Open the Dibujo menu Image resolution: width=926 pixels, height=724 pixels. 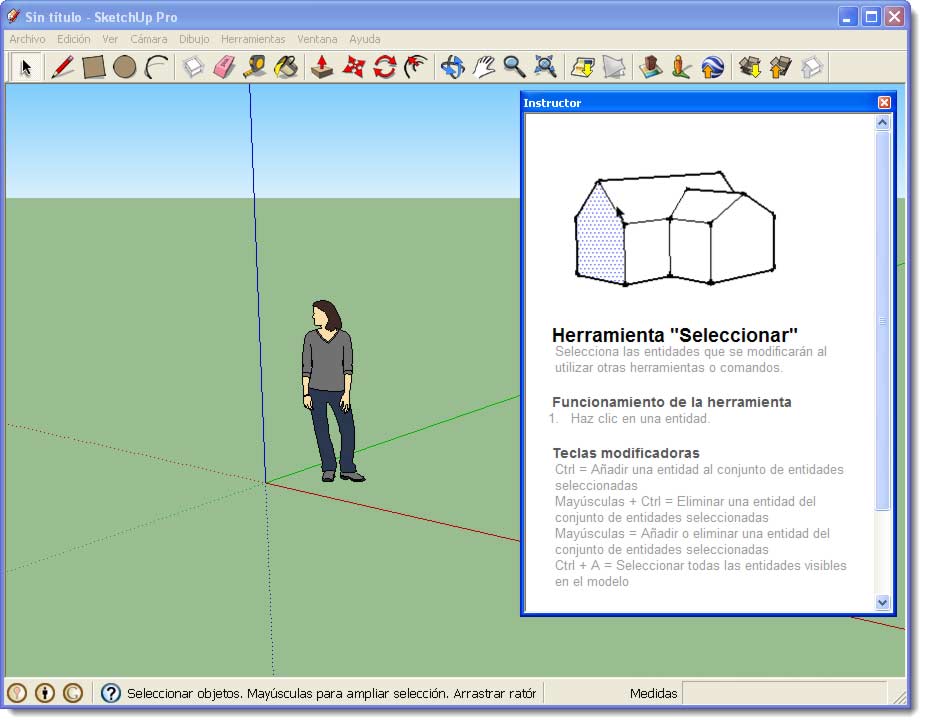194,39
